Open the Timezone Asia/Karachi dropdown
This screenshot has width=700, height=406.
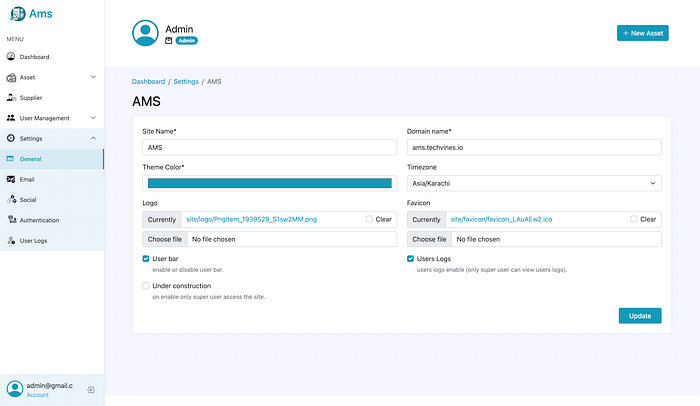point(534,183)
